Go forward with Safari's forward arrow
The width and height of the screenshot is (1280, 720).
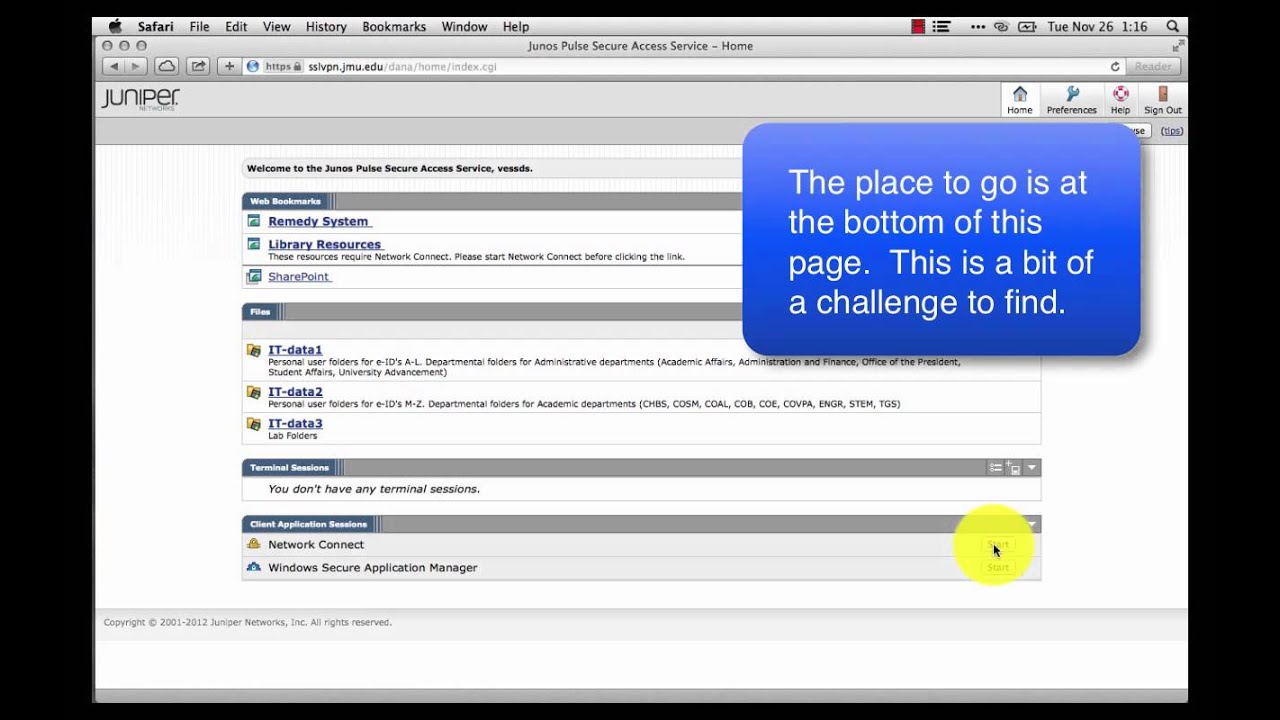click(x=136, y=66)
